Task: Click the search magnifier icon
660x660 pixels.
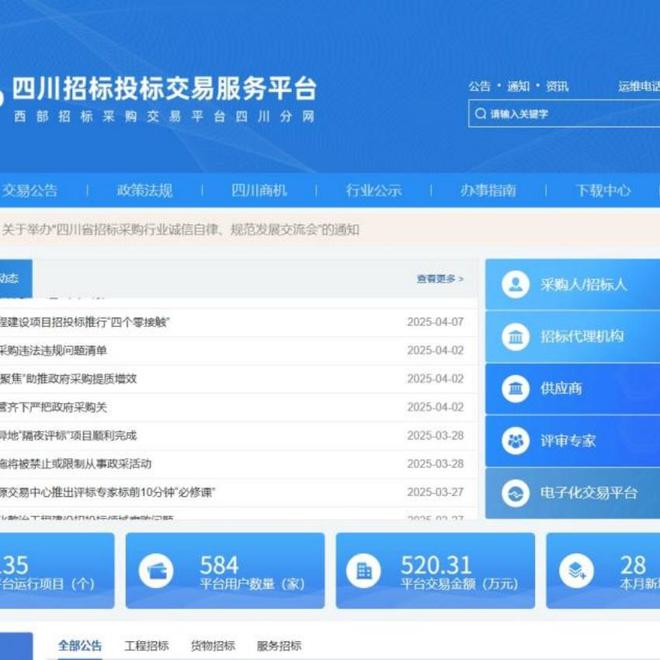Action: [x=480, y=114]
